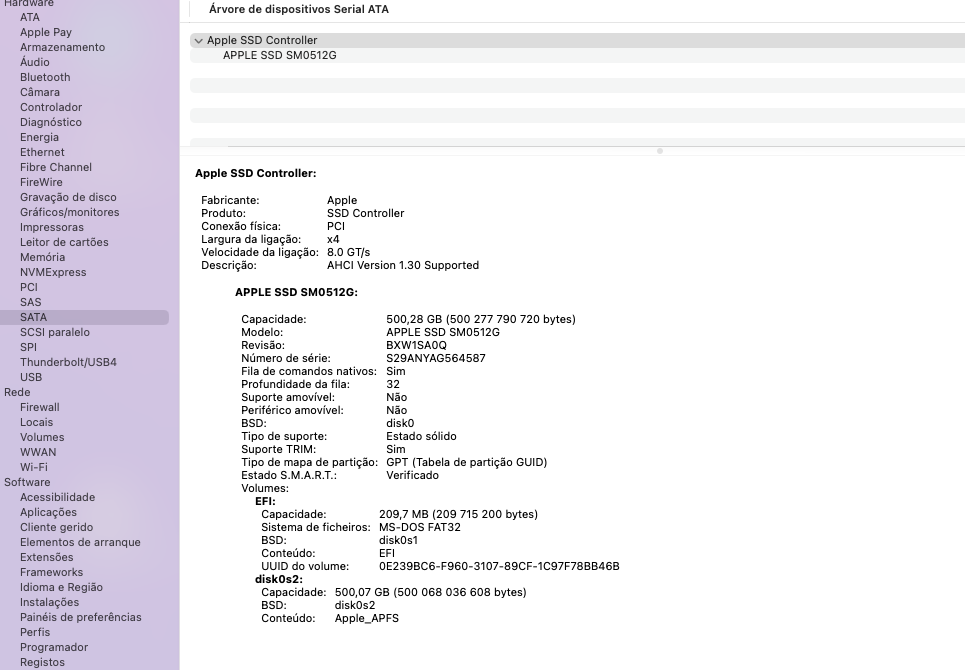This screenshot has width=965, height=670.
Task: Select WWAN sidebar entry
Action: tap(38, 452)
